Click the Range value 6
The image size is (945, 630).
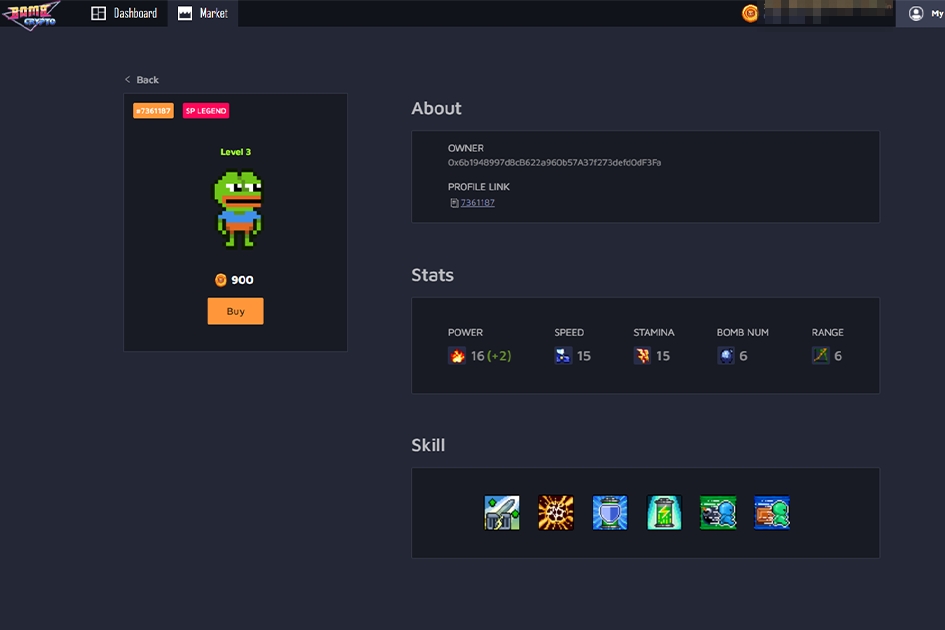pos(838,356)
